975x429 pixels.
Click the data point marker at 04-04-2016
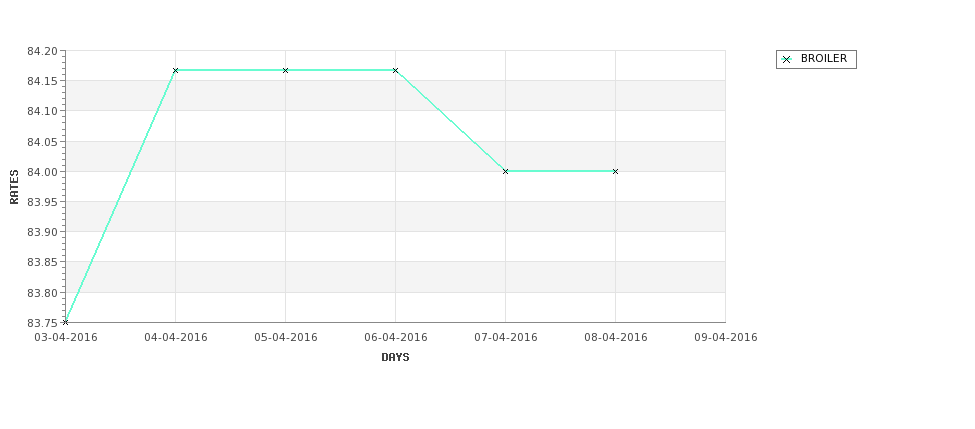pyautogui.click(x=175, y=70)
